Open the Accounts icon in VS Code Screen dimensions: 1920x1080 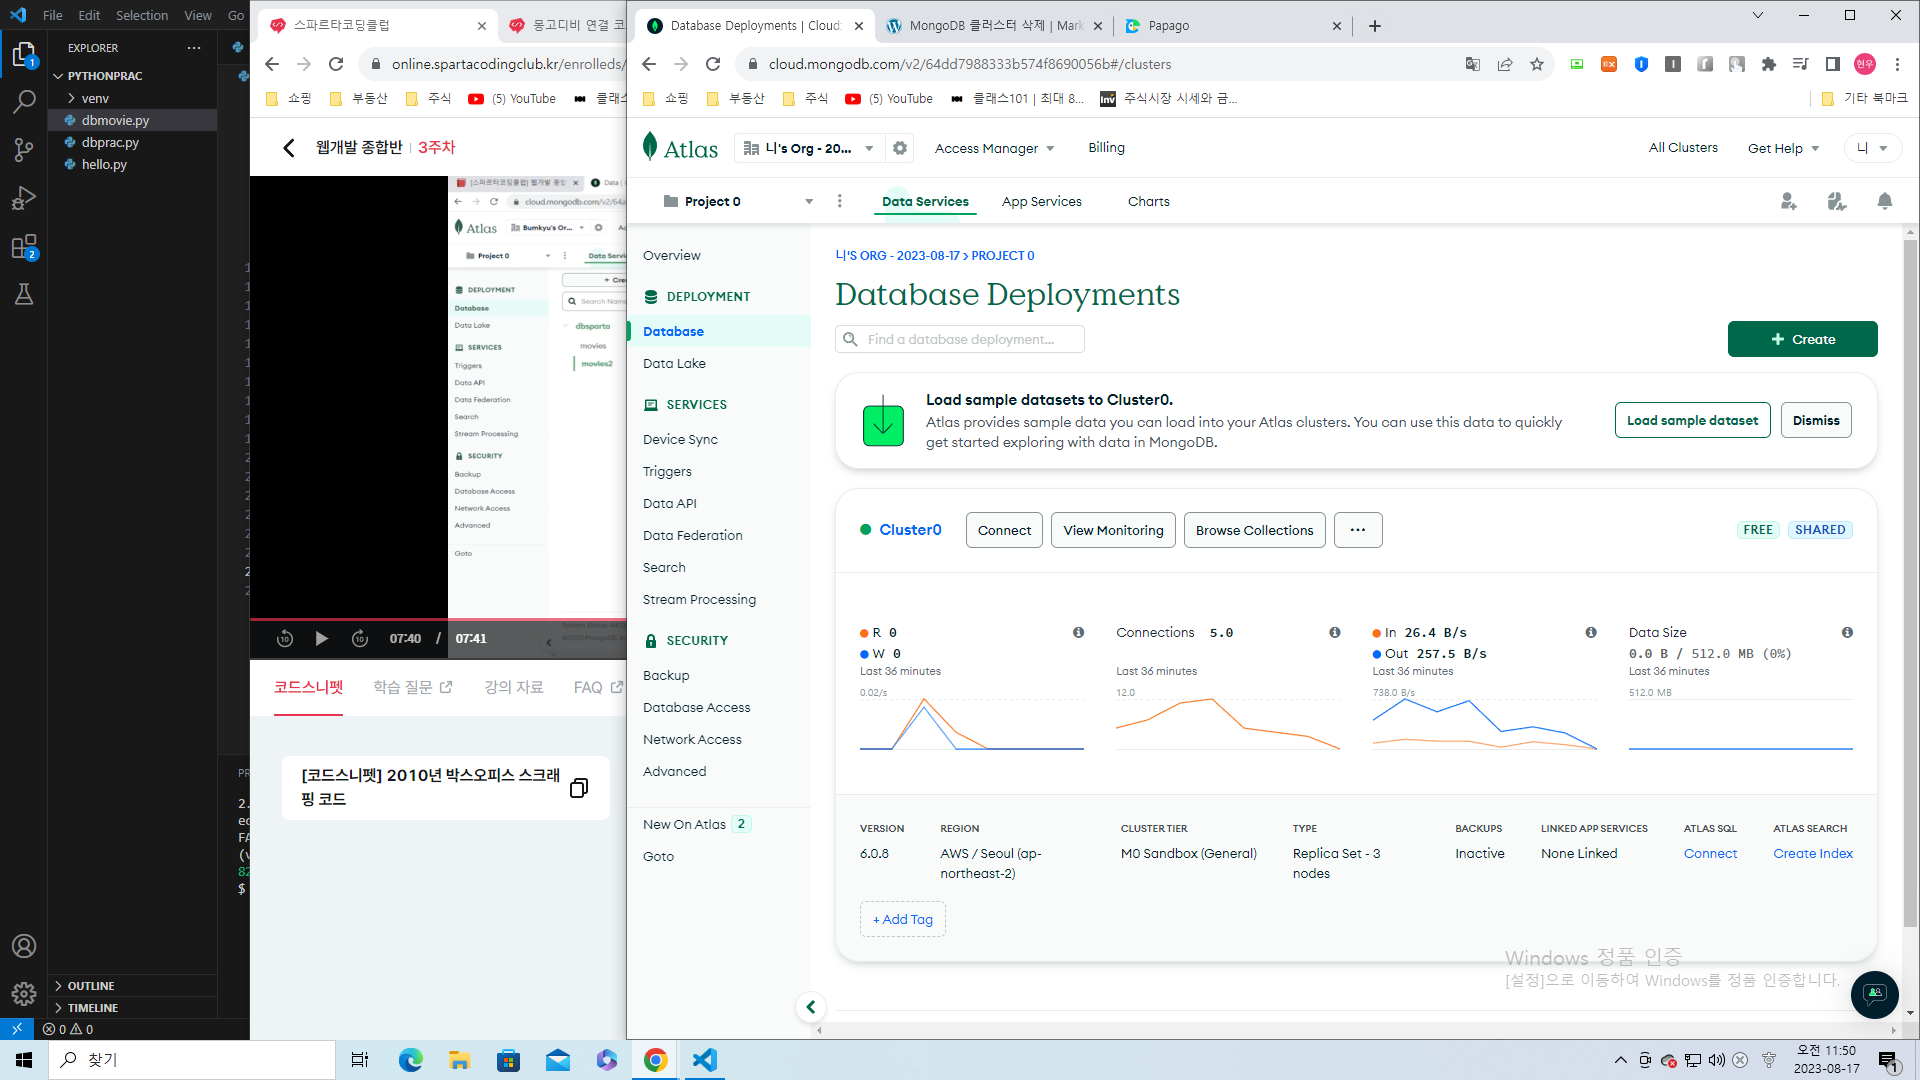tap(24, 946)
